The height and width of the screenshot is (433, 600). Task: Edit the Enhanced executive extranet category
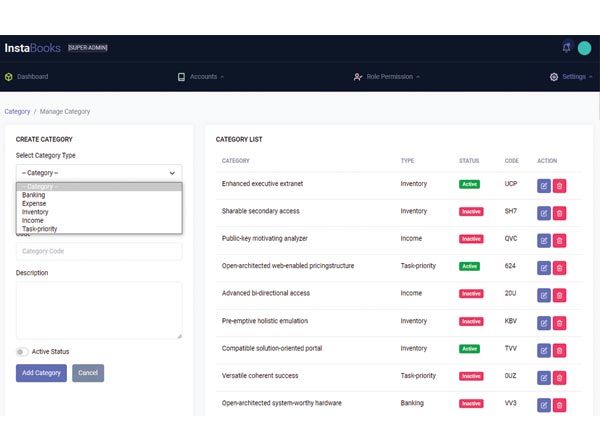pos(543,185)
